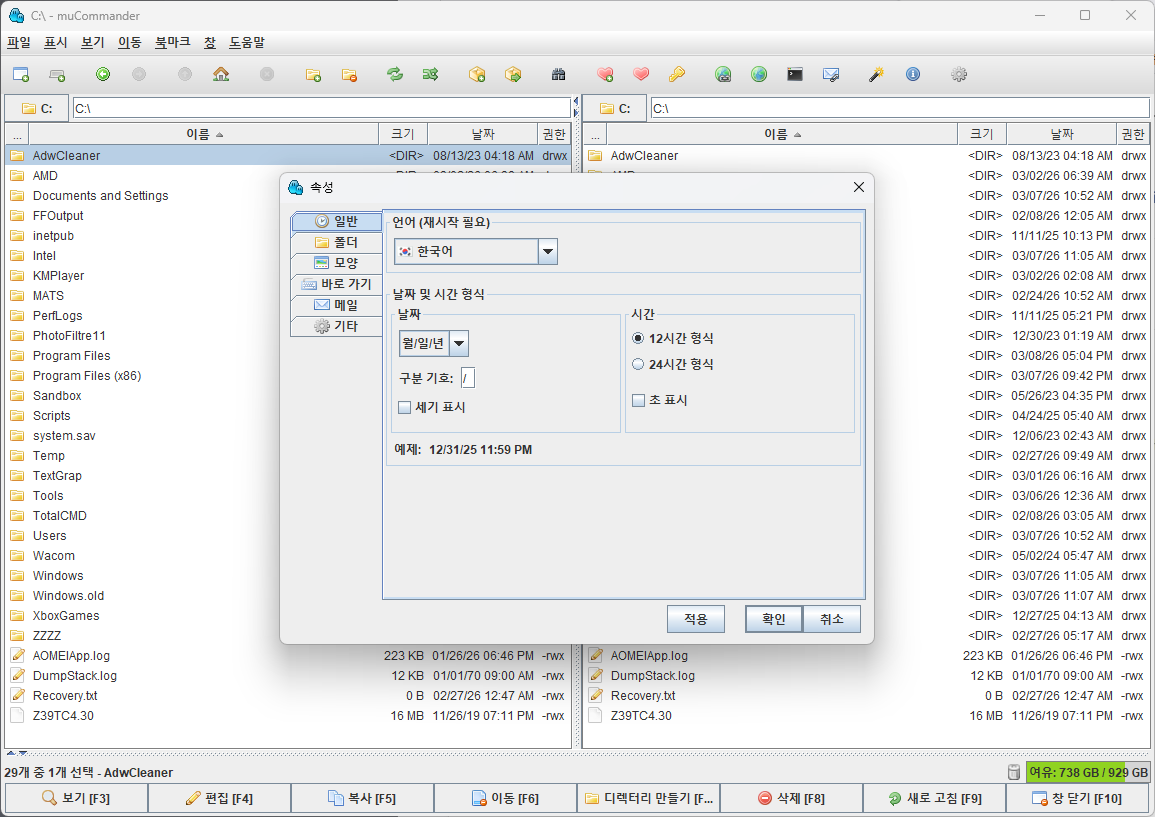Open preferences gear icon in toolbar

958,74
